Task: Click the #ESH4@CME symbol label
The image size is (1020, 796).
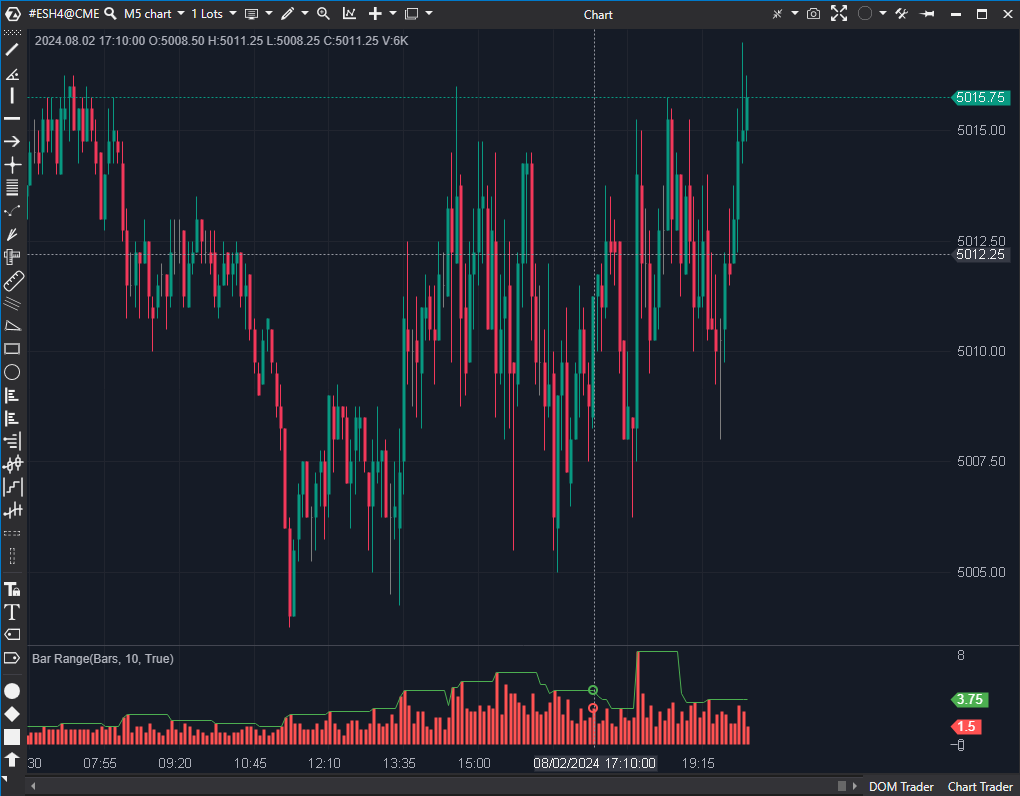Action: (x=64, y=14)
